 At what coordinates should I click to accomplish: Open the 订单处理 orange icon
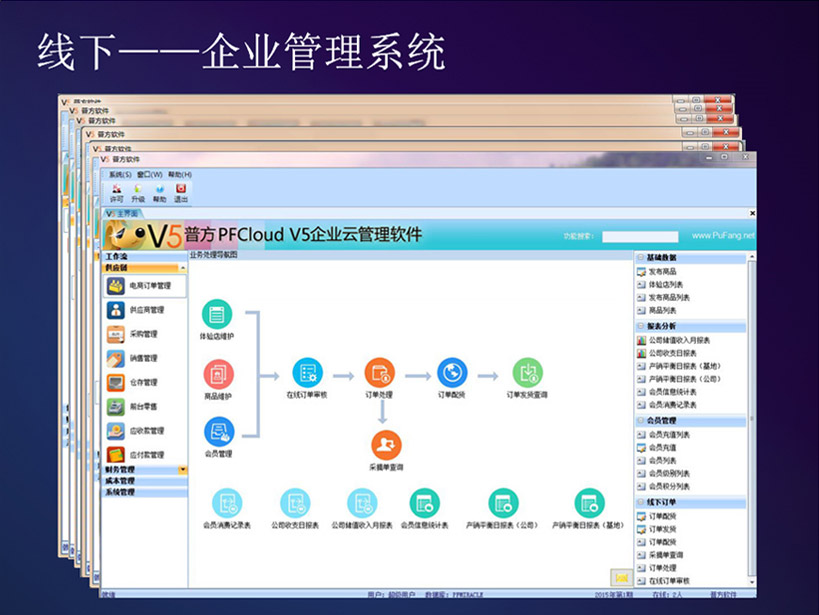point(380,373)
